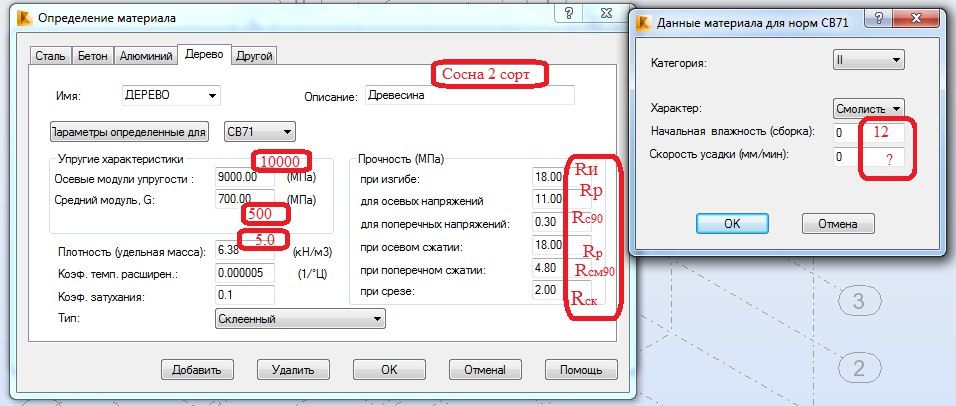This screenshot has width=956, height=406.
Task: Switch to the Сталь tab
Action: point(51,55)
